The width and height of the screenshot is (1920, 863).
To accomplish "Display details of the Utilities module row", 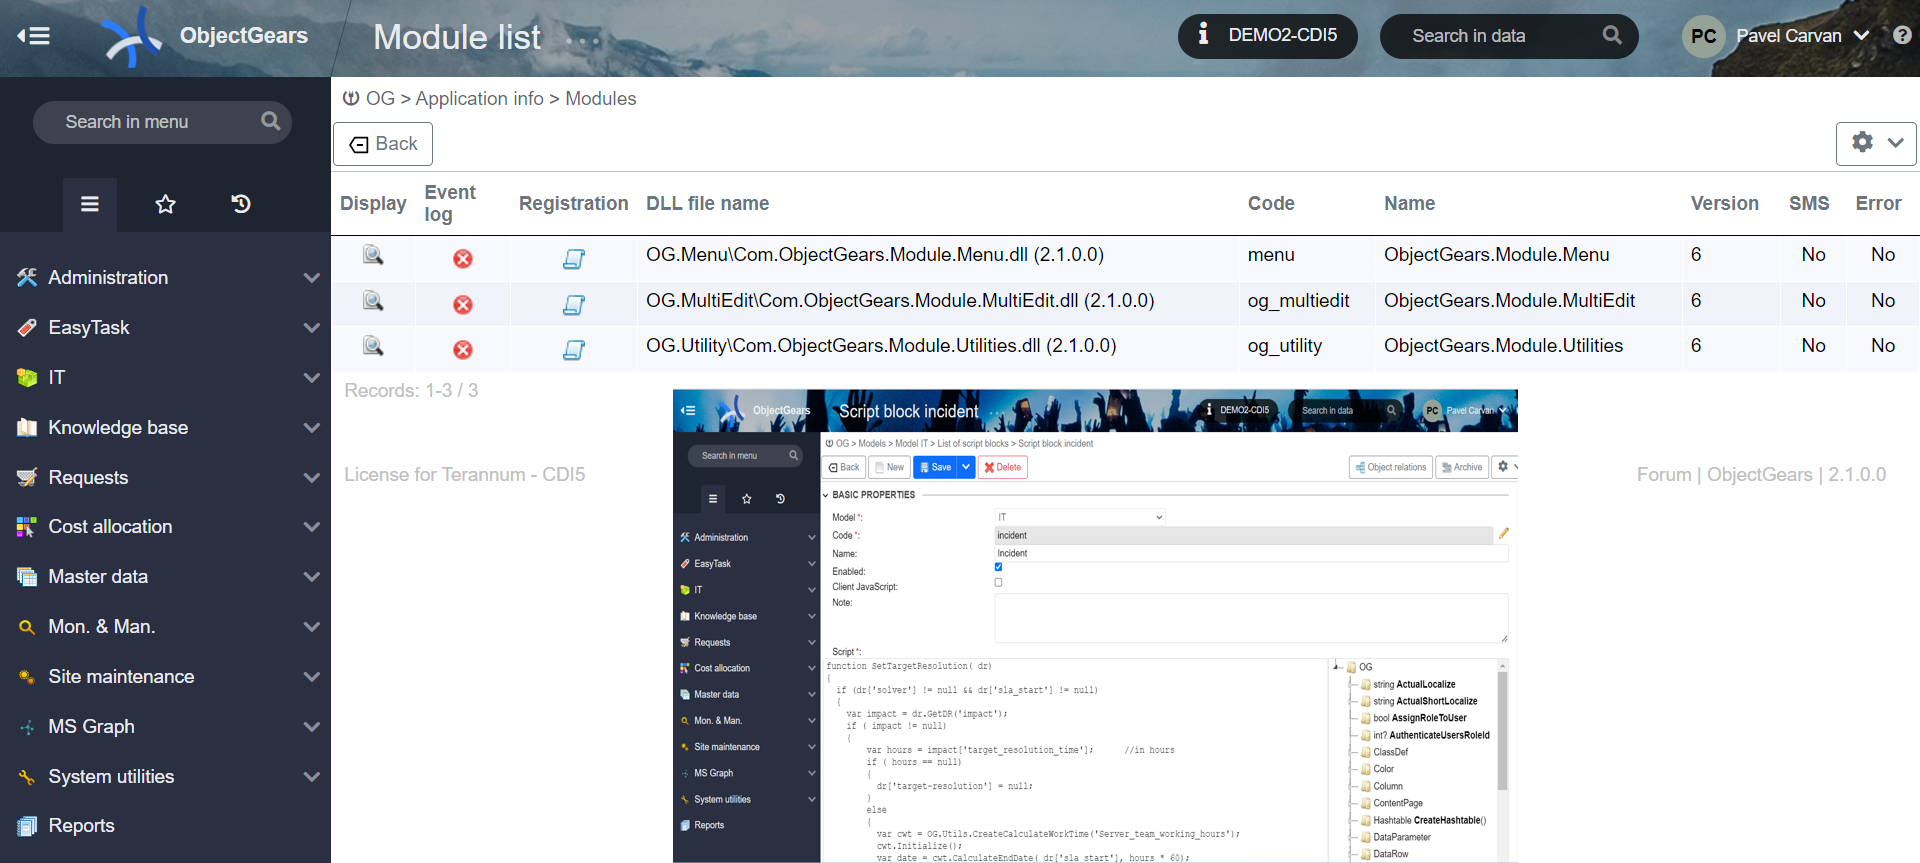I will click(x=373, y=347).
